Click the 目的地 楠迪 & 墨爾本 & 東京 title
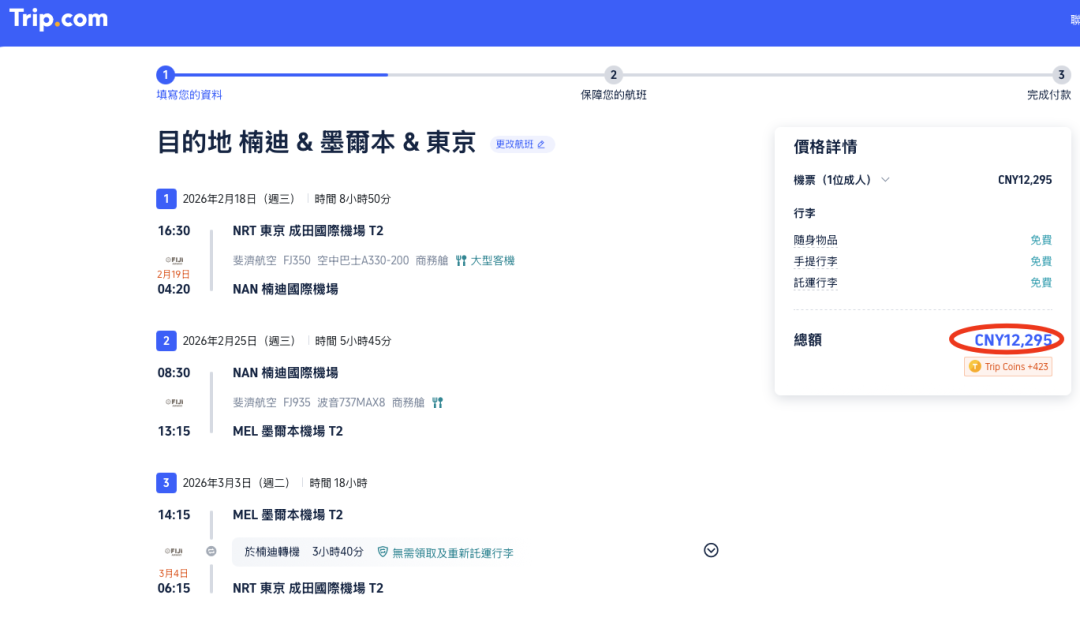The height and width of the screenshot is (625, 1080). (x=316, y=142)
